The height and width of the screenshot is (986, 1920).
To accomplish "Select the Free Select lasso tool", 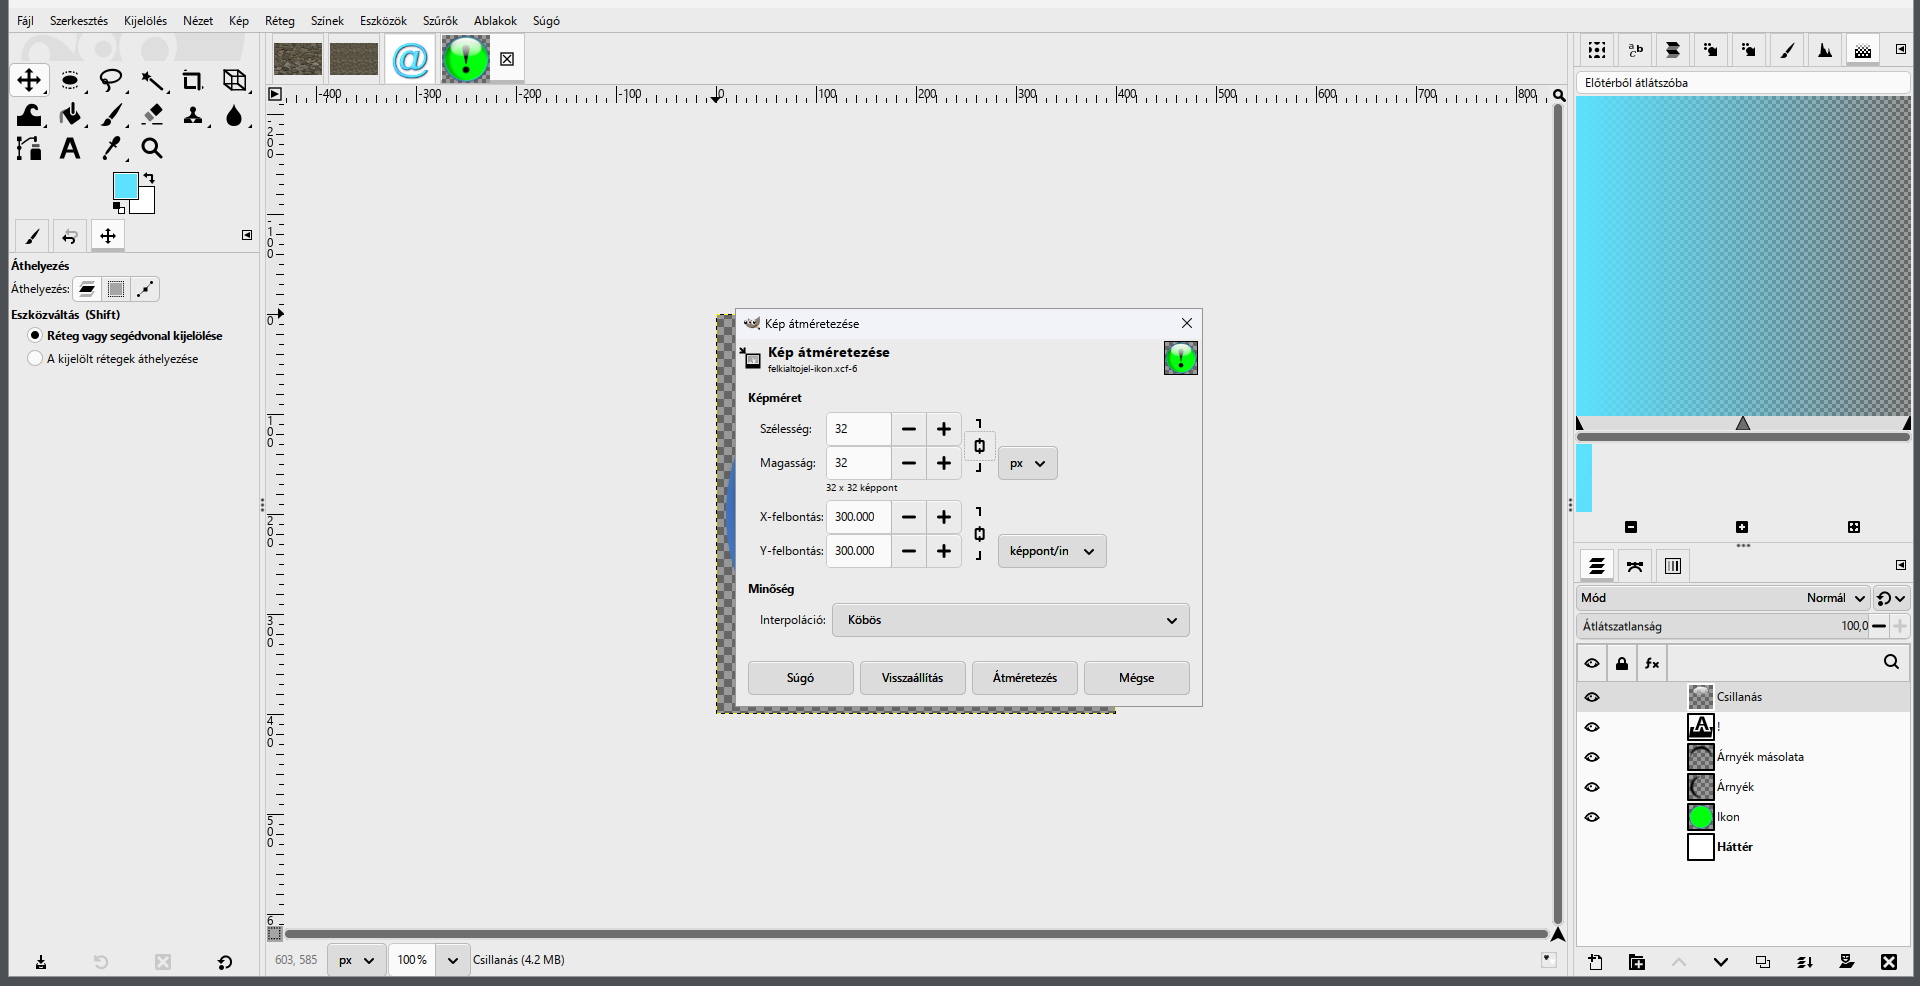I will pos(111,80).
